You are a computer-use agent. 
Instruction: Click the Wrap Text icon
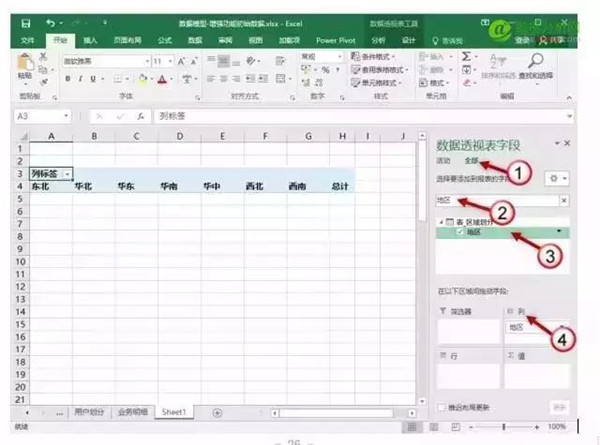[280, 61]
